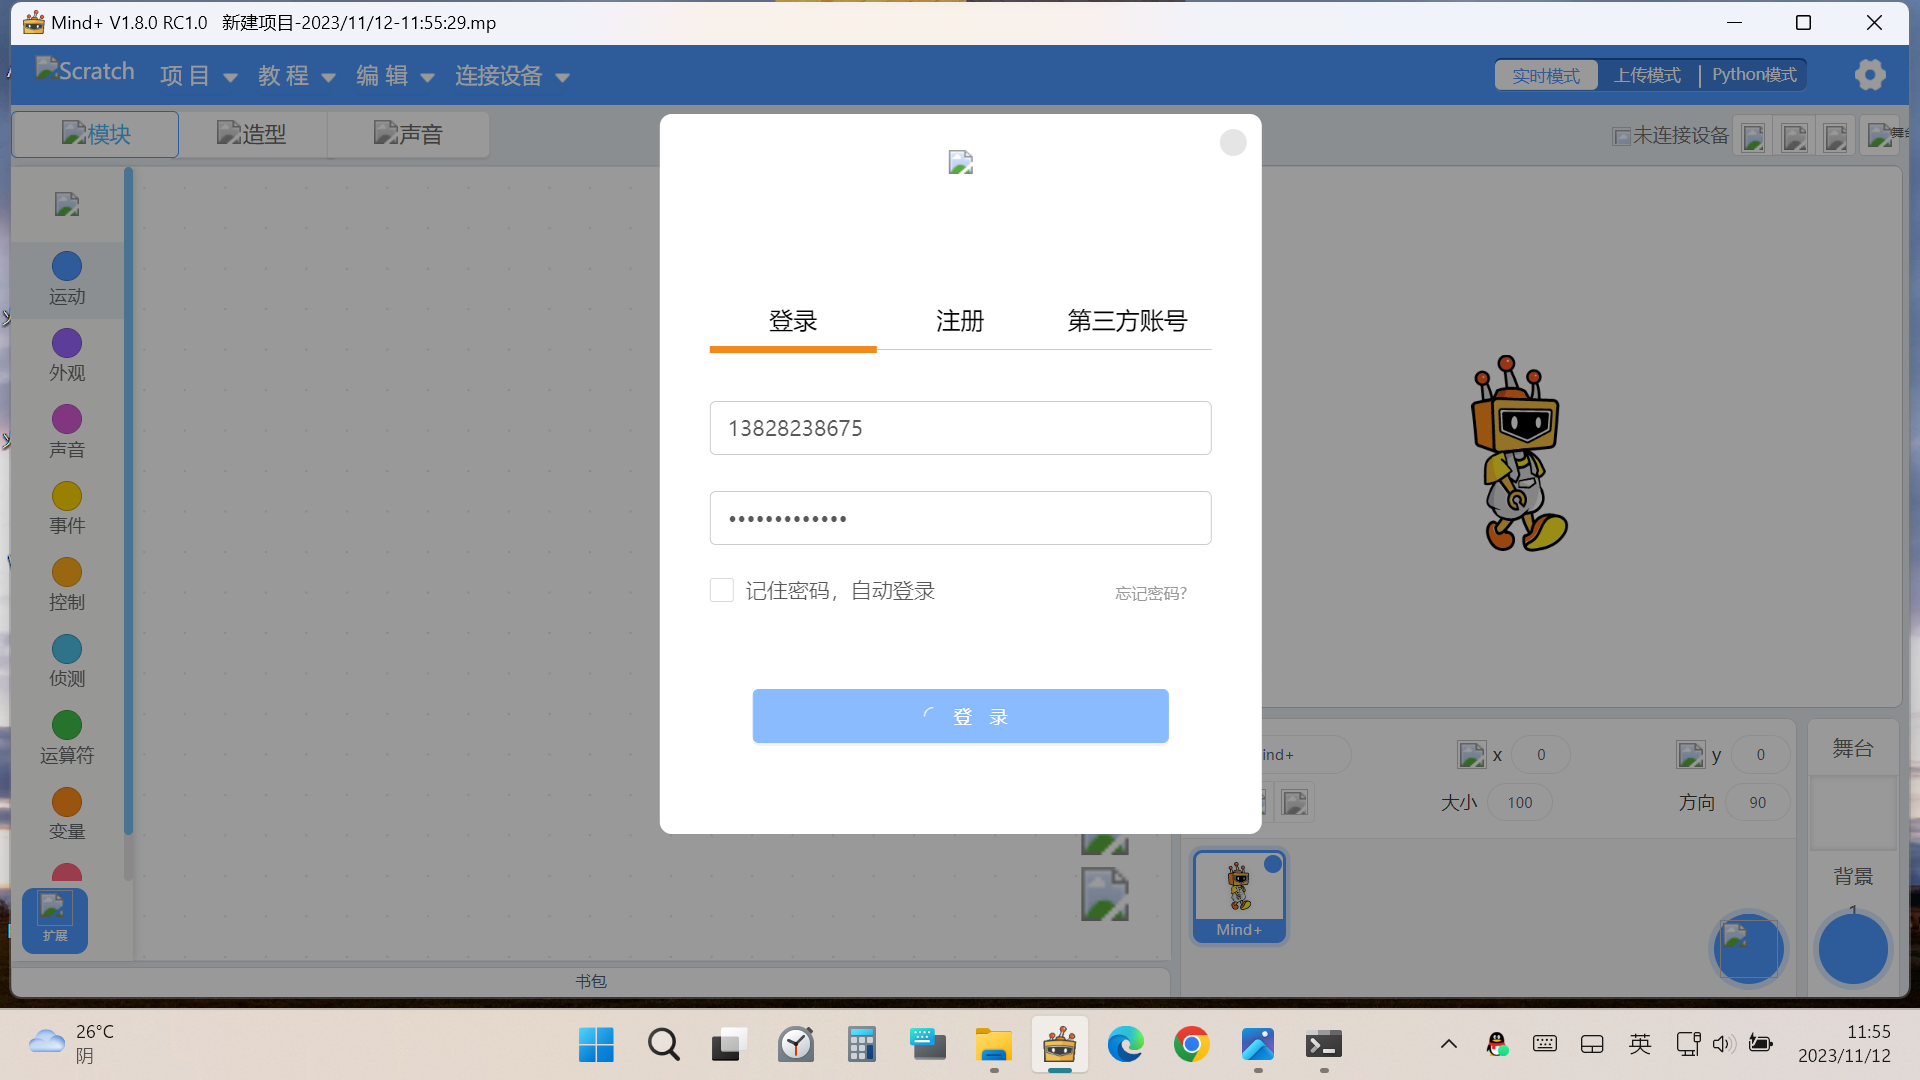The width and height of the screenshot is (1920, 1080).
Task: Click the QQ penguin tray icon
Action: pos(1496,1044)
